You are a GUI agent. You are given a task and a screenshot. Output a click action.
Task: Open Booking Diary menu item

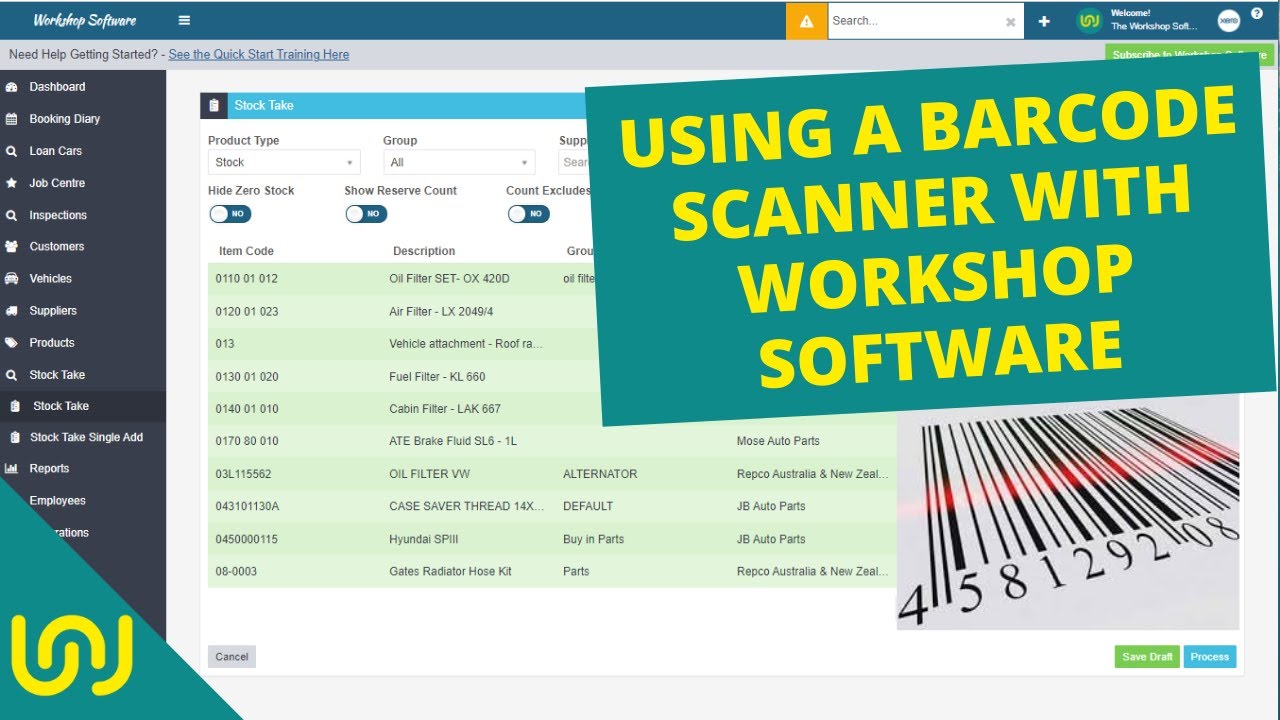click(64, 119)
